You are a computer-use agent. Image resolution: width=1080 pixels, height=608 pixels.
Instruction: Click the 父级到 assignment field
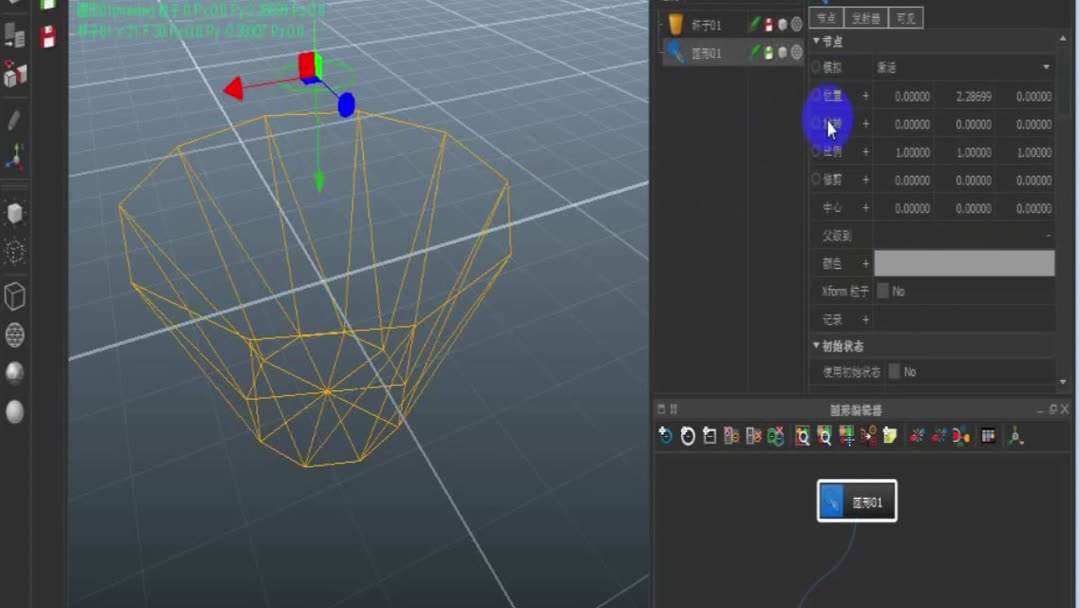(960, 235)
